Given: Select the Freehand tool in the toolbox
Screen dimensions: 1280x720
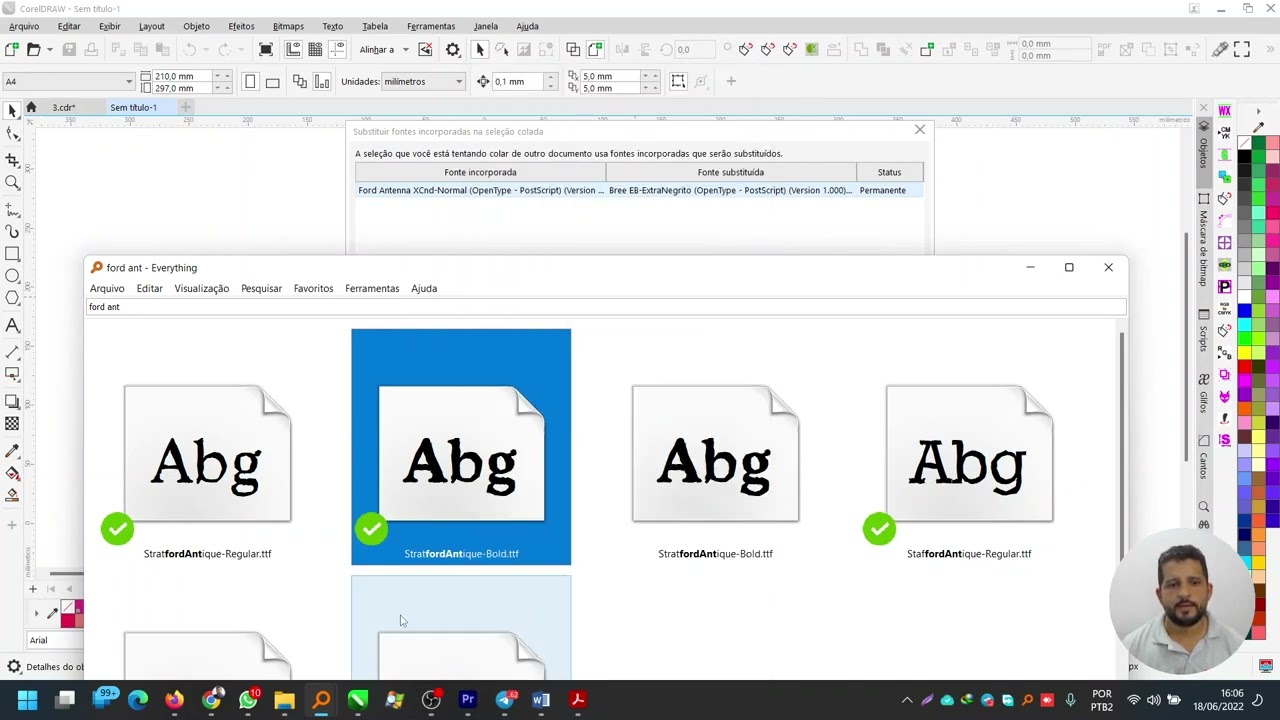Looking at the screenshot, I should (12, 208).
